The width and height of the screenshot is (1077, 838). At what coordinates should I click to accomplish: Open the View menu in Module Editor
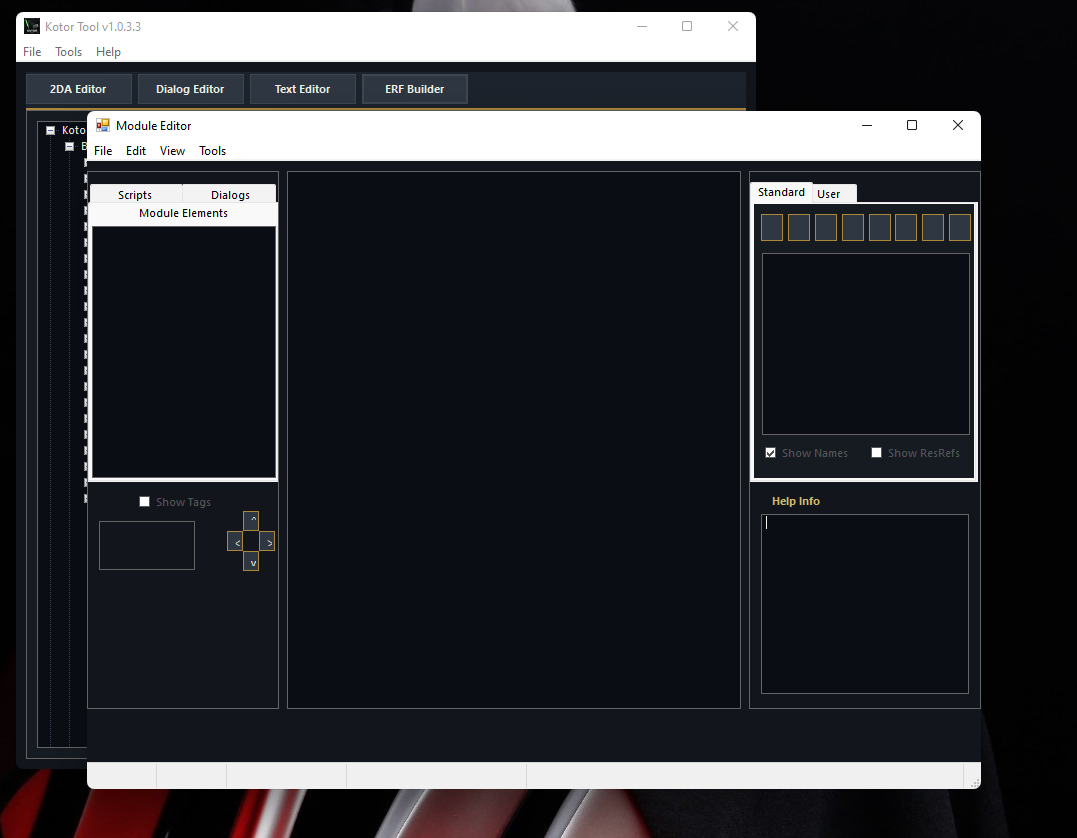(x=172, y=151)
